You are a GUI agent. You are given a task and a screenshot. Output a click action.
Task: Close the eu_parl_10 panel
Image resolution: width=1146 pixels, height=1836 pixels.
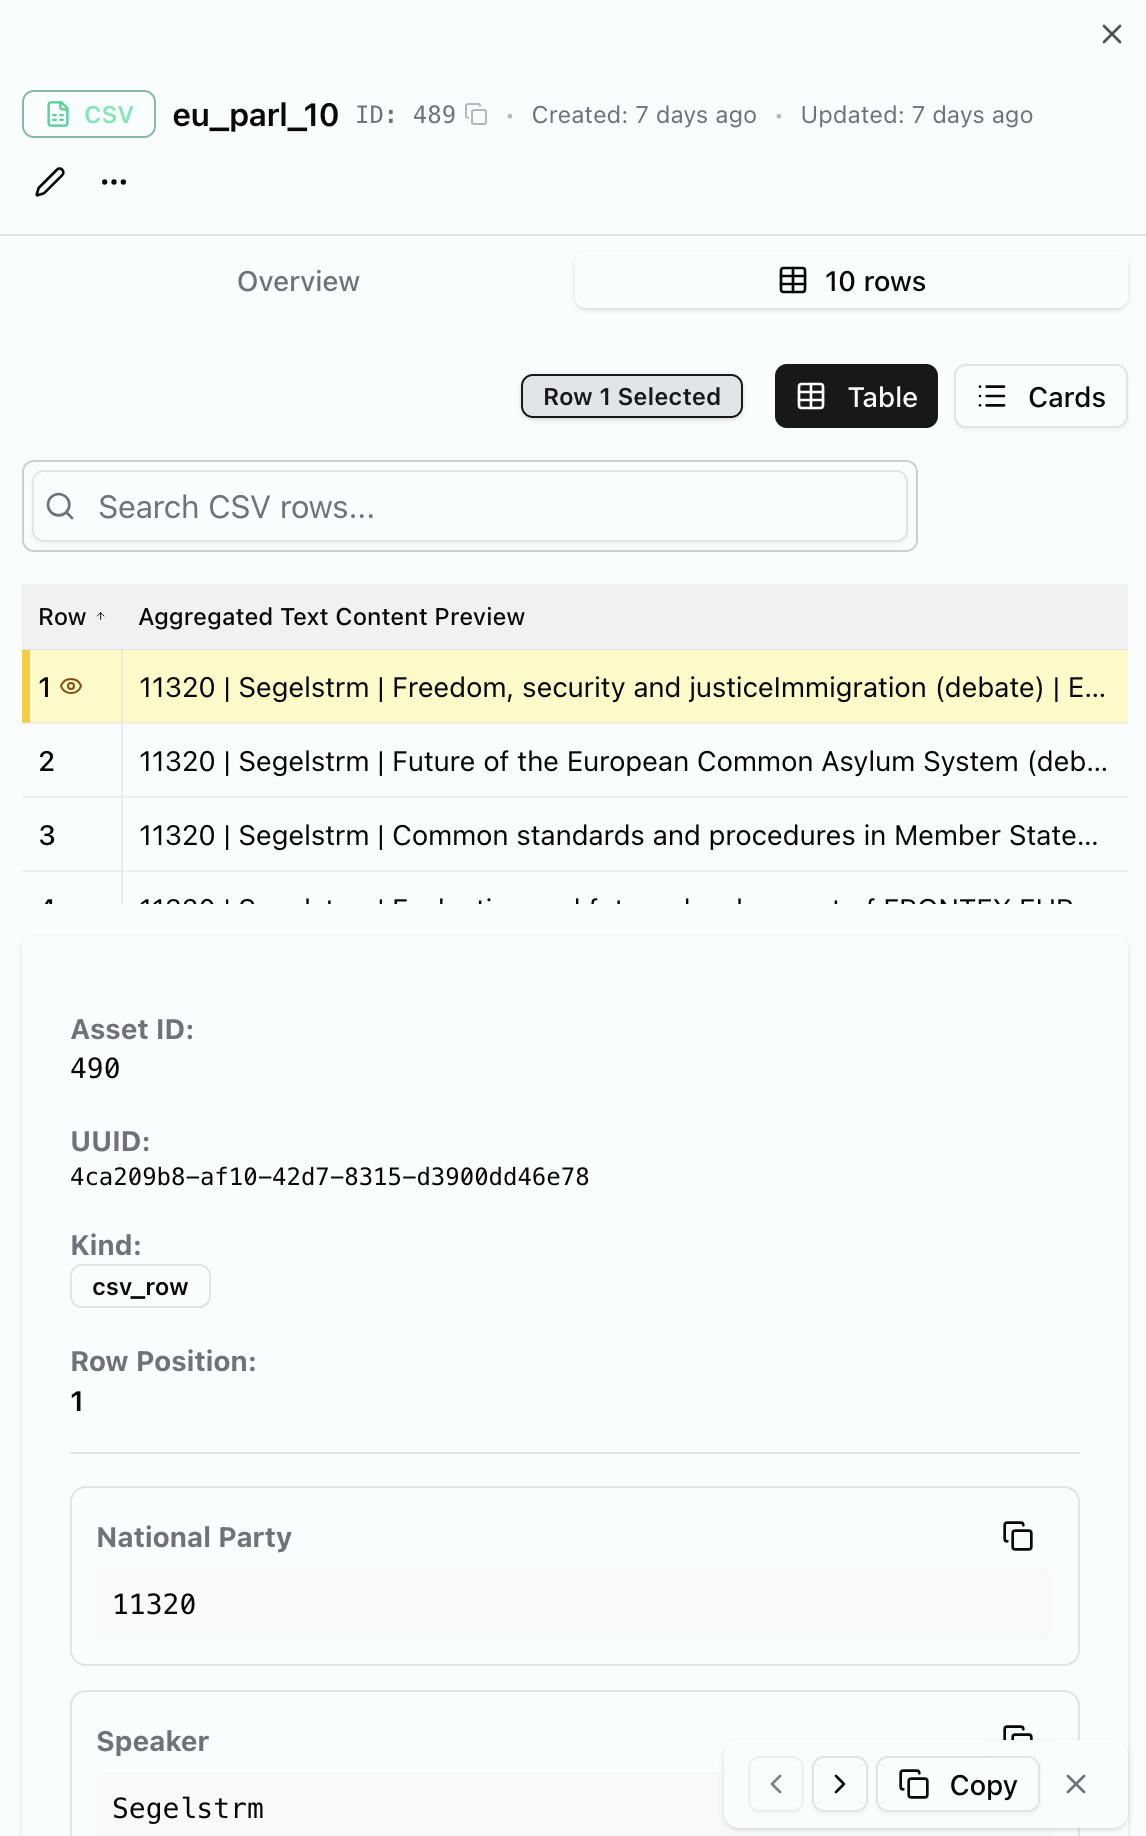click(x=1111, y=34)
